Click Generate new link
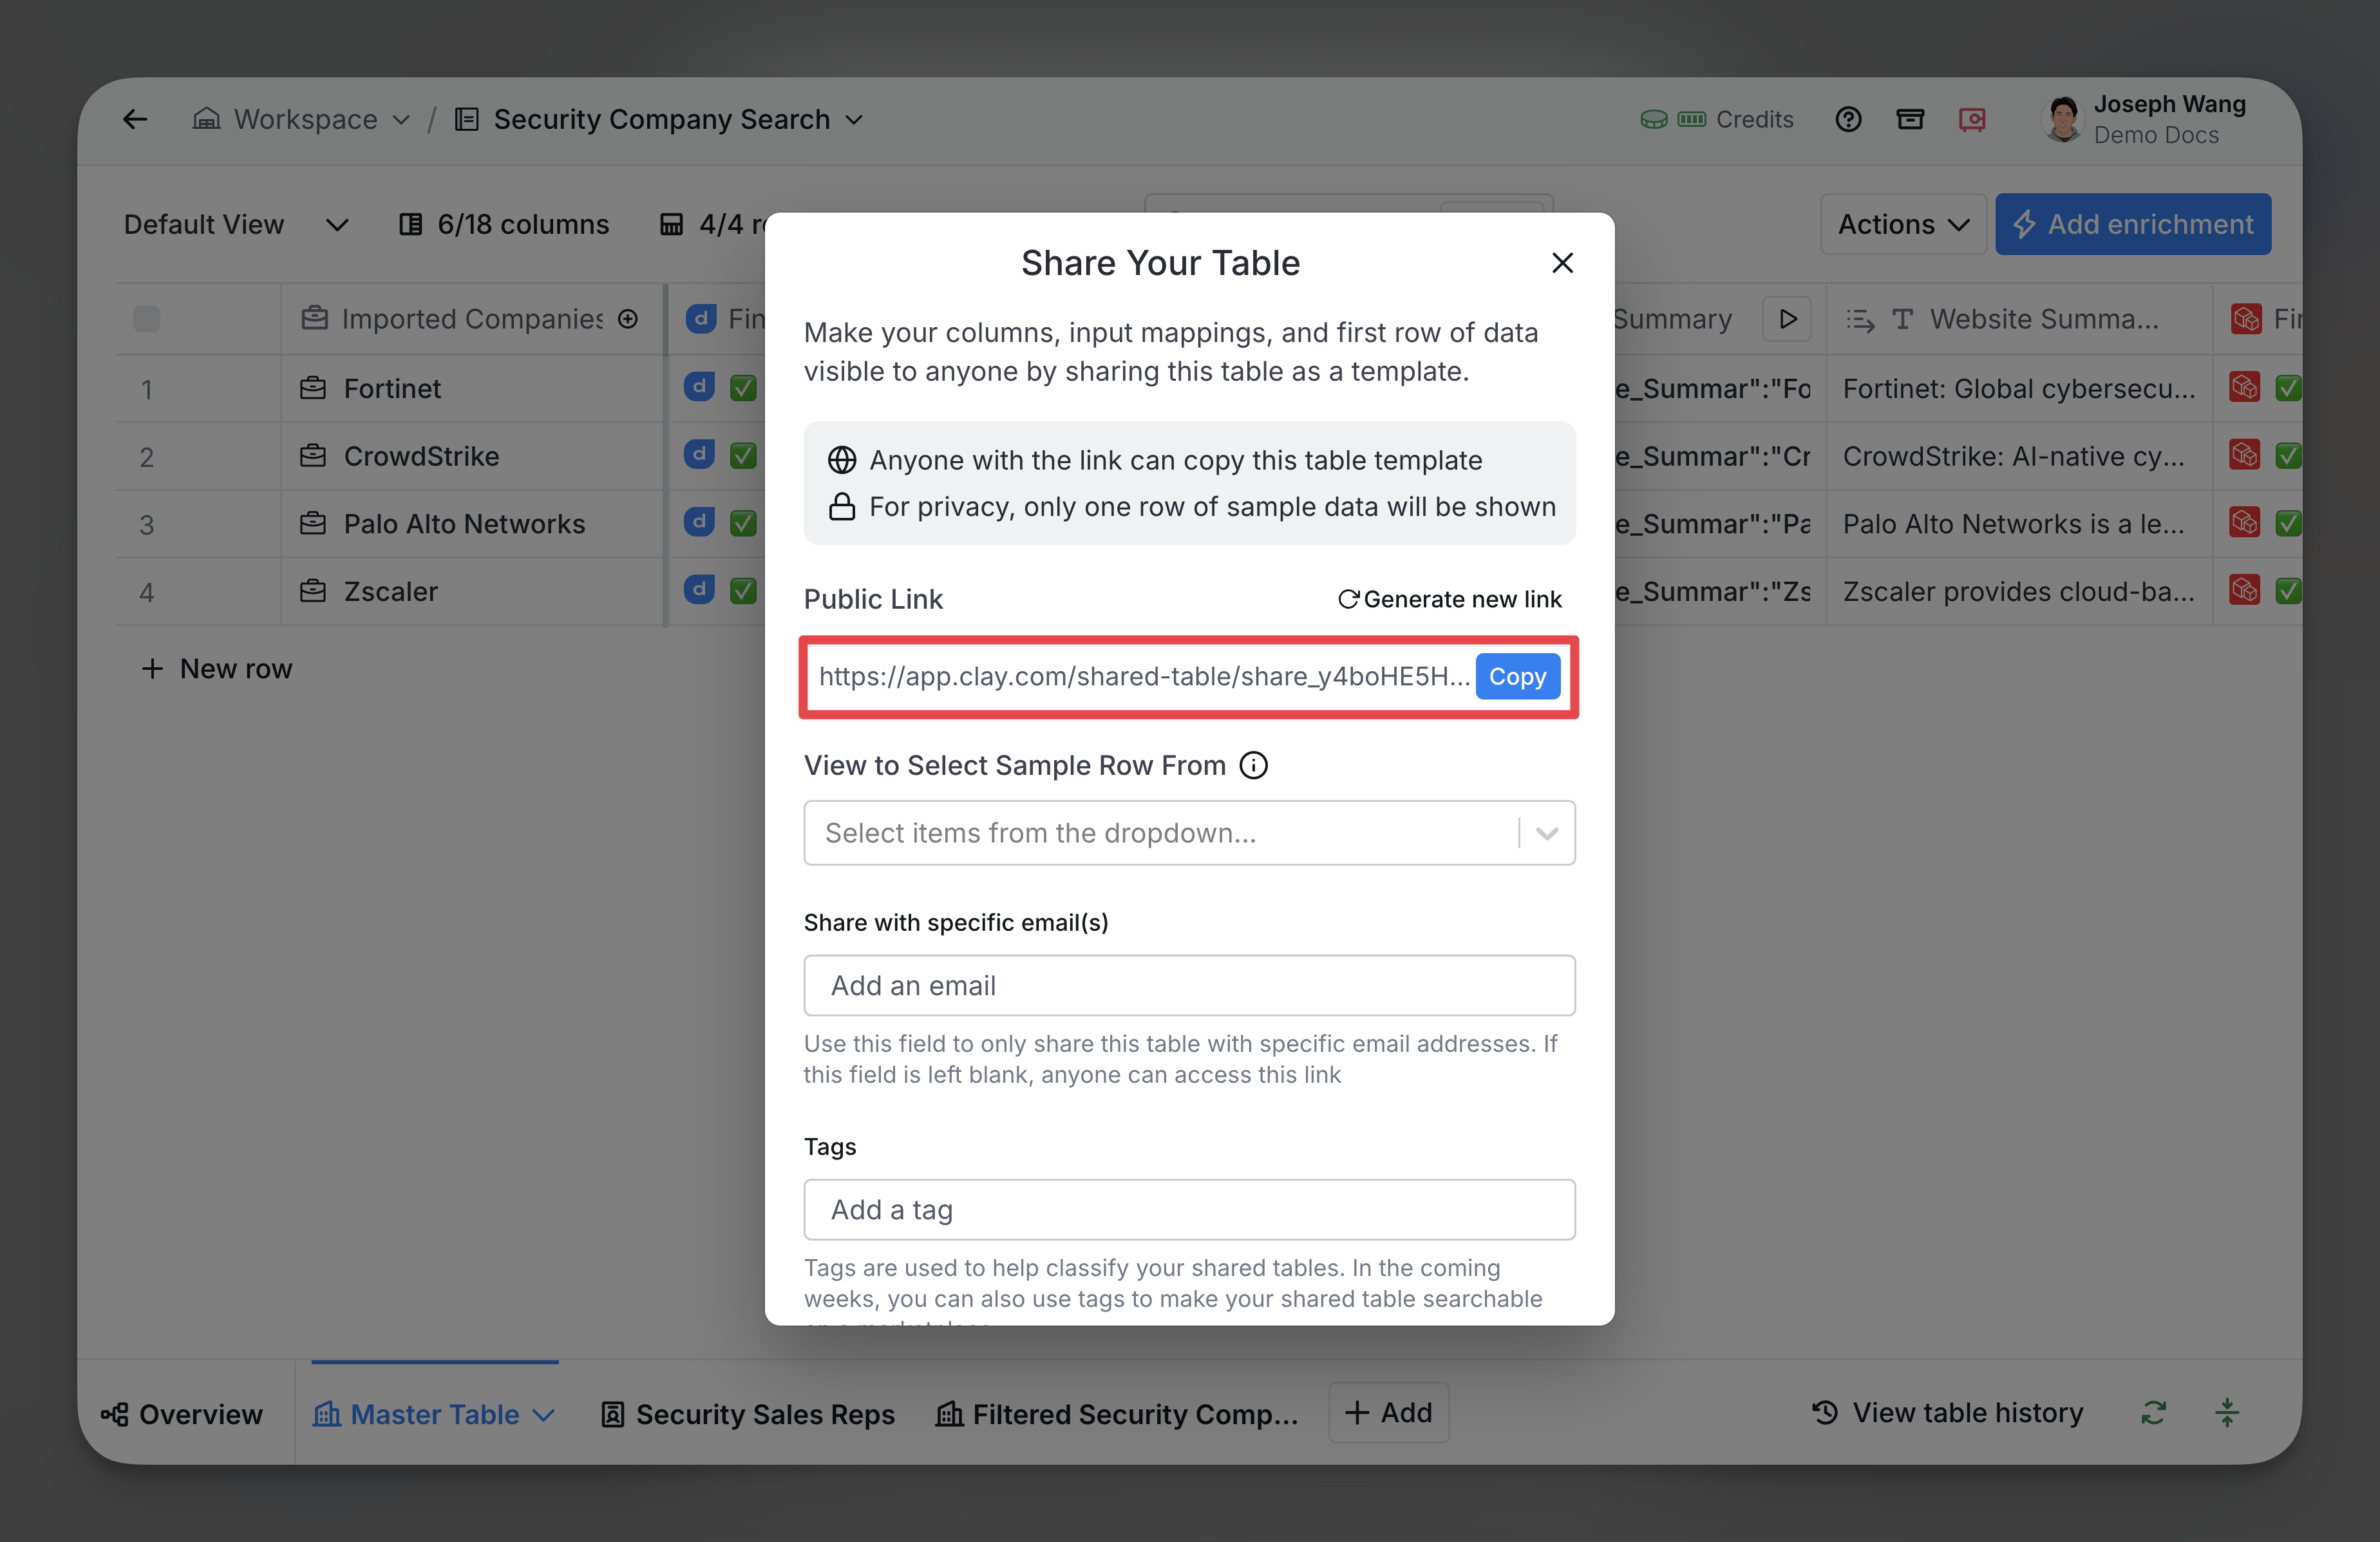Image resolution: width=2380 pixels, height=1542 pixels. click(1449, 599)
